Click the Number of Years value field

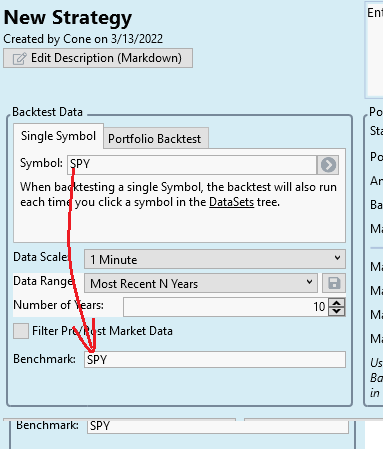tap(226, 307)
